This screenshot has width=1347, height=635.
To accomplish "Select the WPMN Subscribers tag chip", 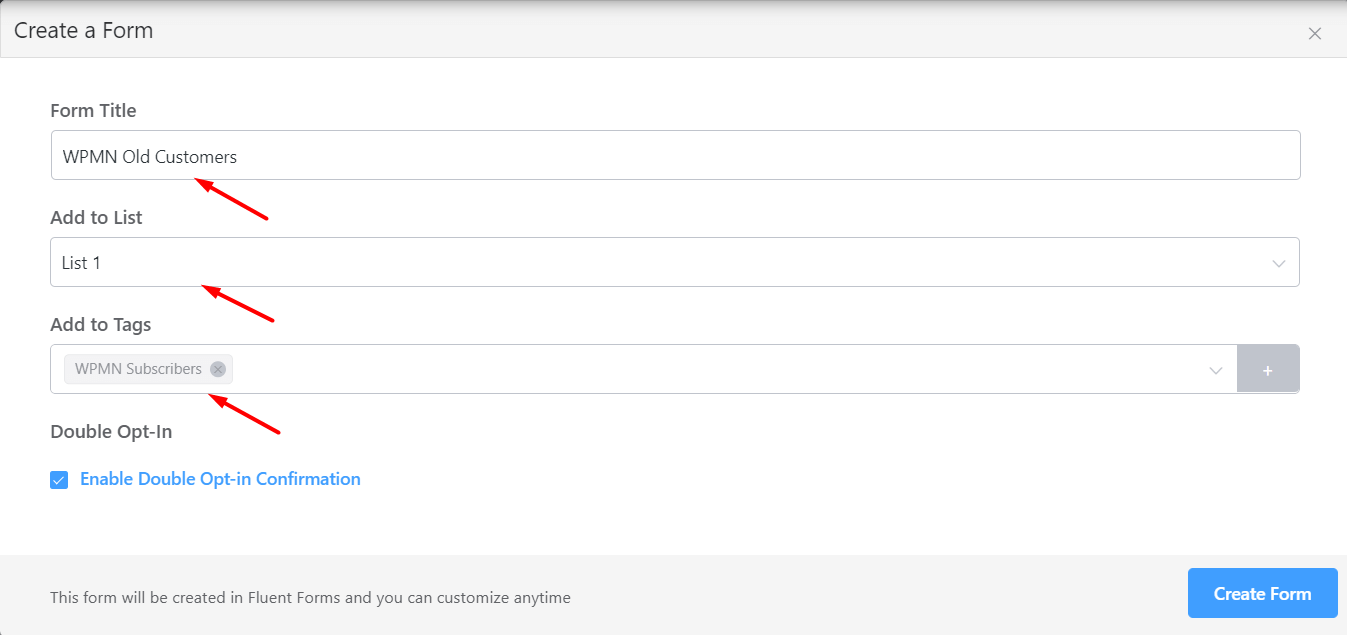I will (x=138, y=369).
